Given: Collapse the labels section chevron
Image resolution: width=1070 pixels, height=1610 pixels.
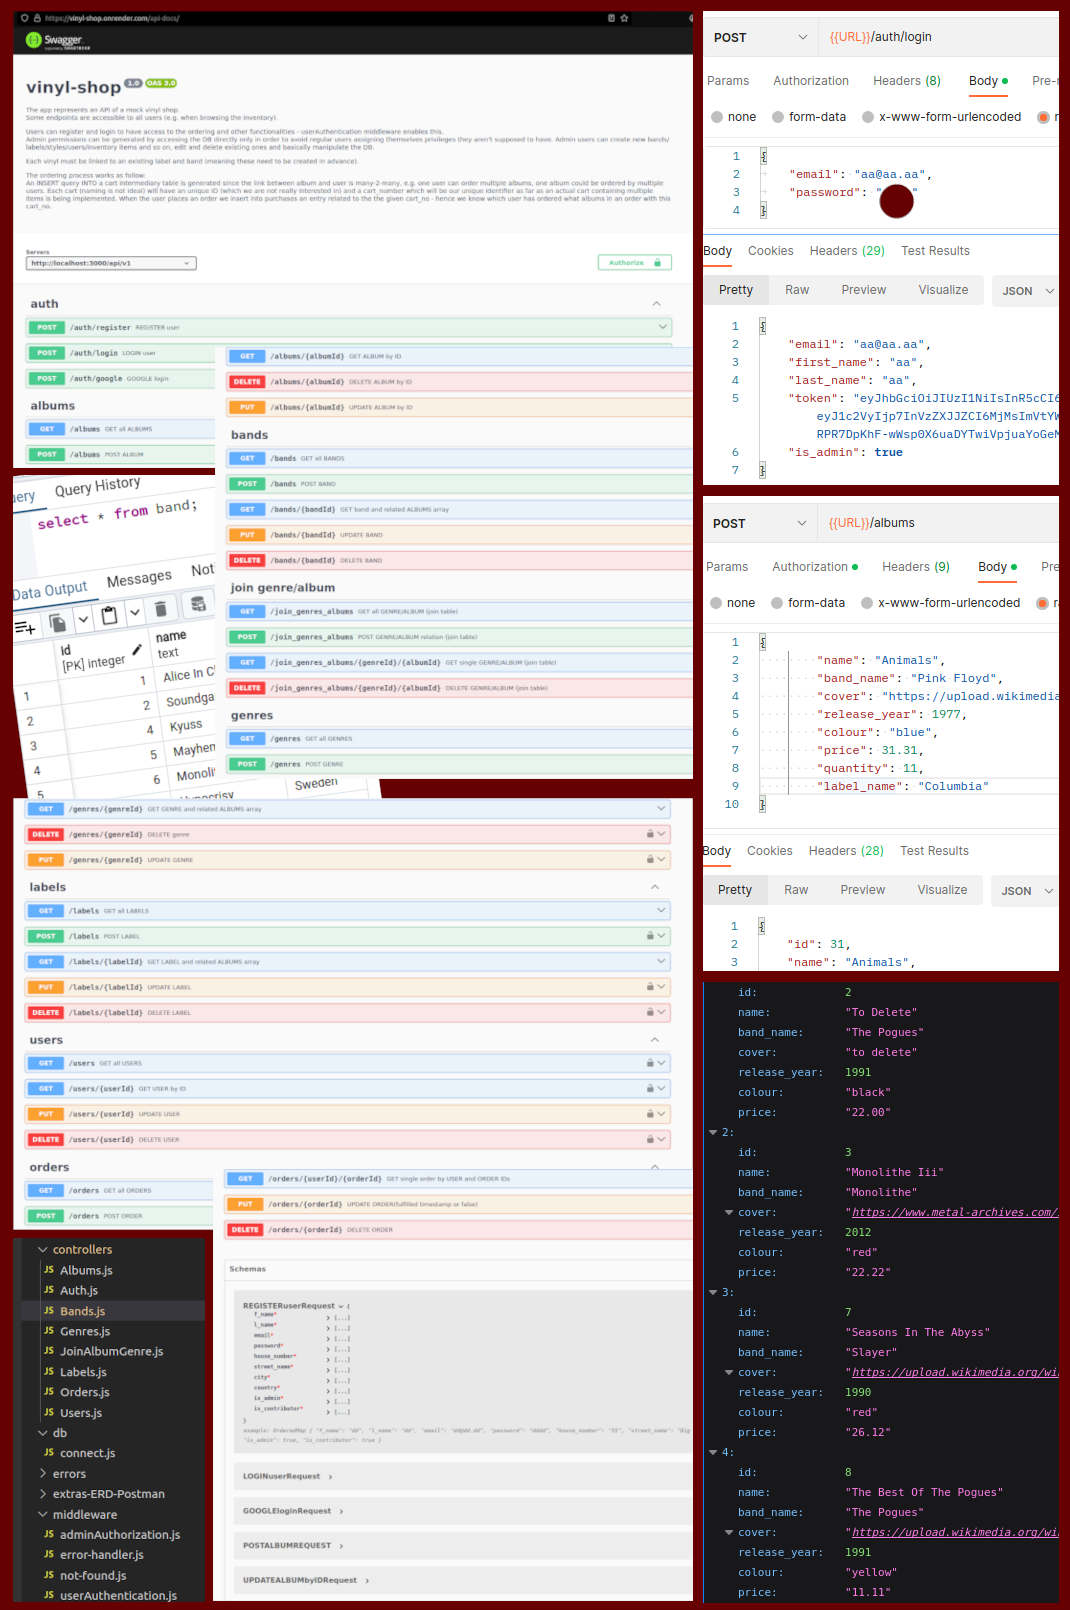Looking at the screenshot, I should pyautogui.click(x=655, y=887).
